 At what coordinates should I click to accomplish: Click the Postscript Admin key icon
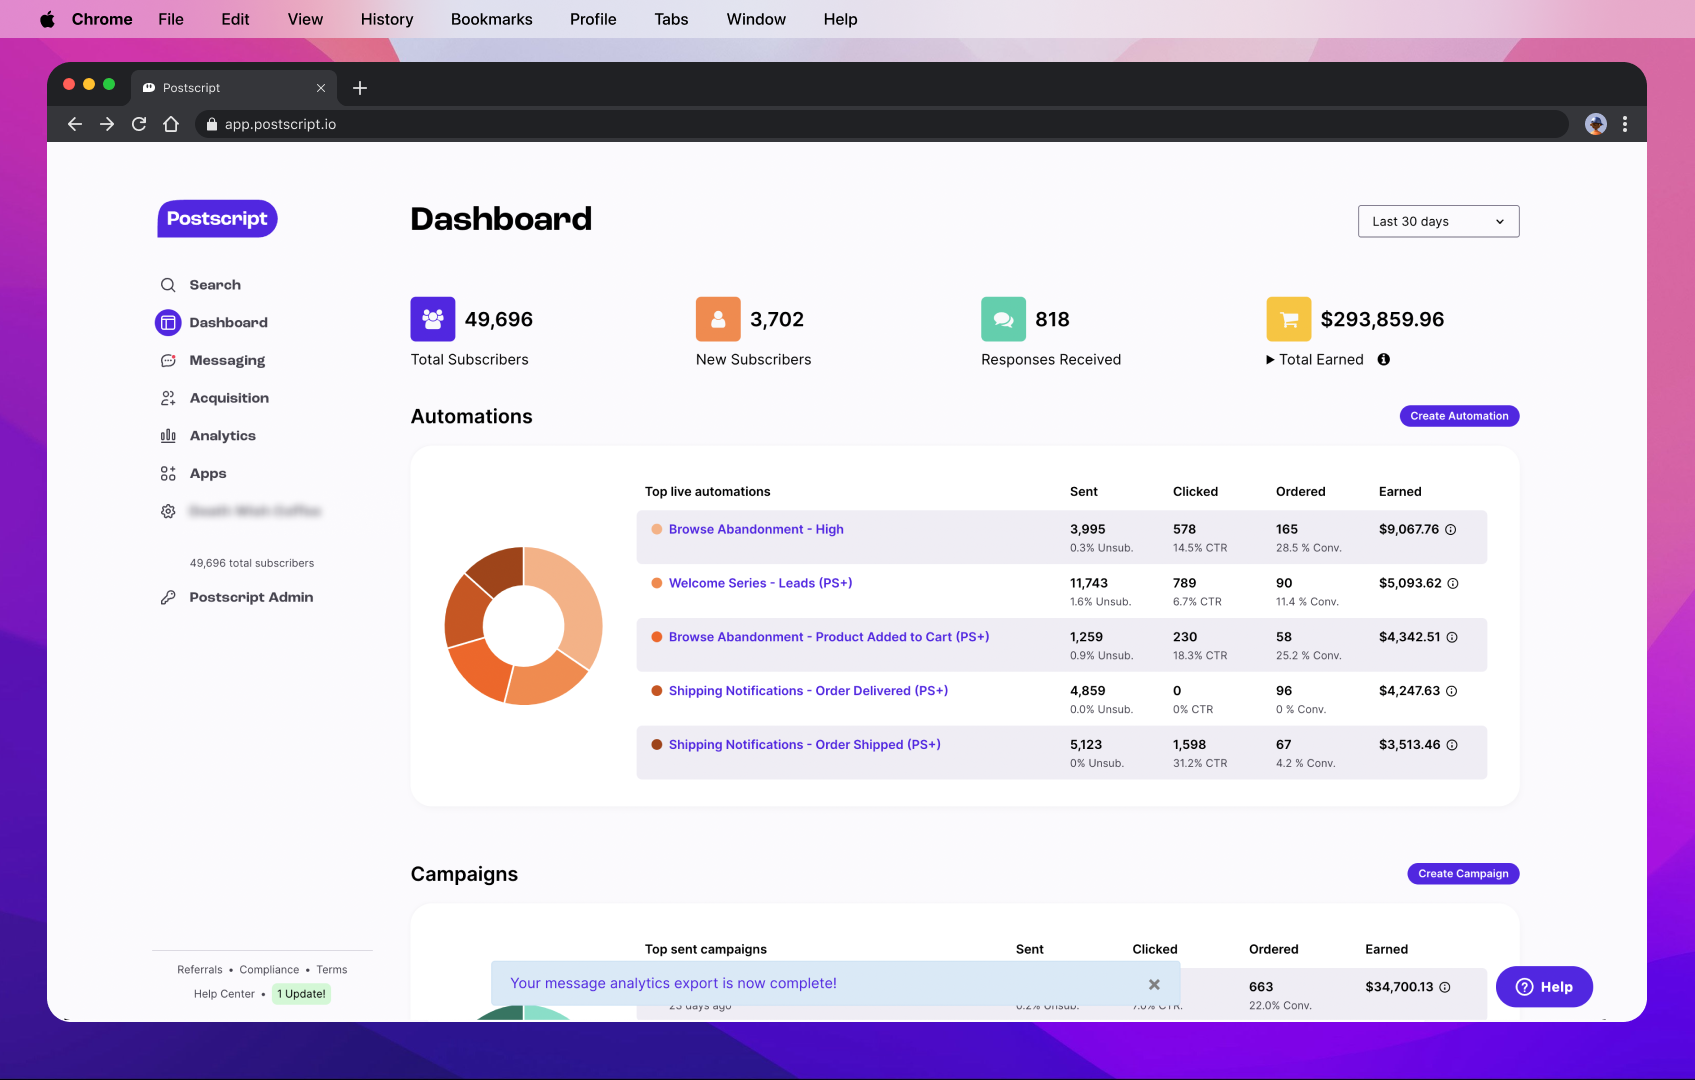click(168, 597)
